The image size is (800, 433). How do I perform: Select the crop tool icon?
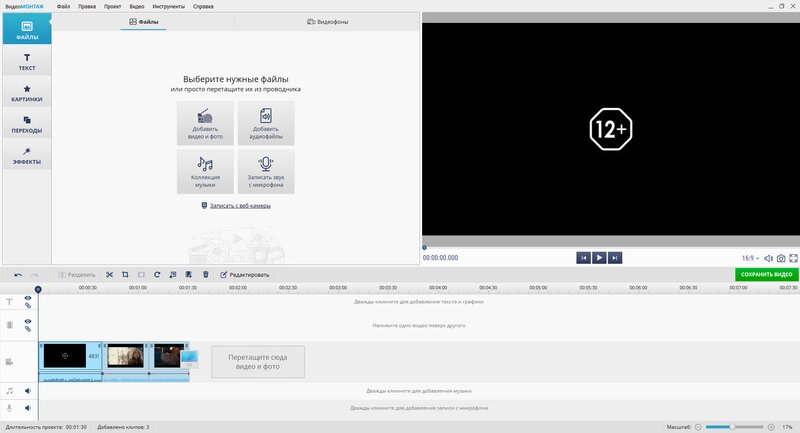tap(126, 274)
